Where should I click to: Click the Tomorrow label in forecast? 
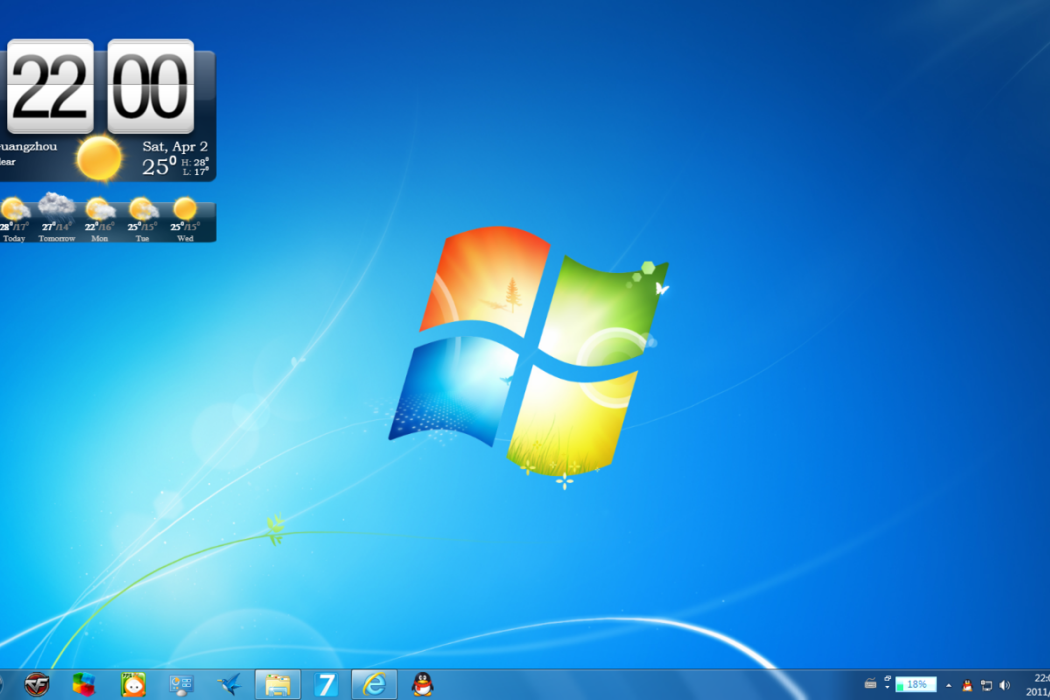(x=57, y=238)
